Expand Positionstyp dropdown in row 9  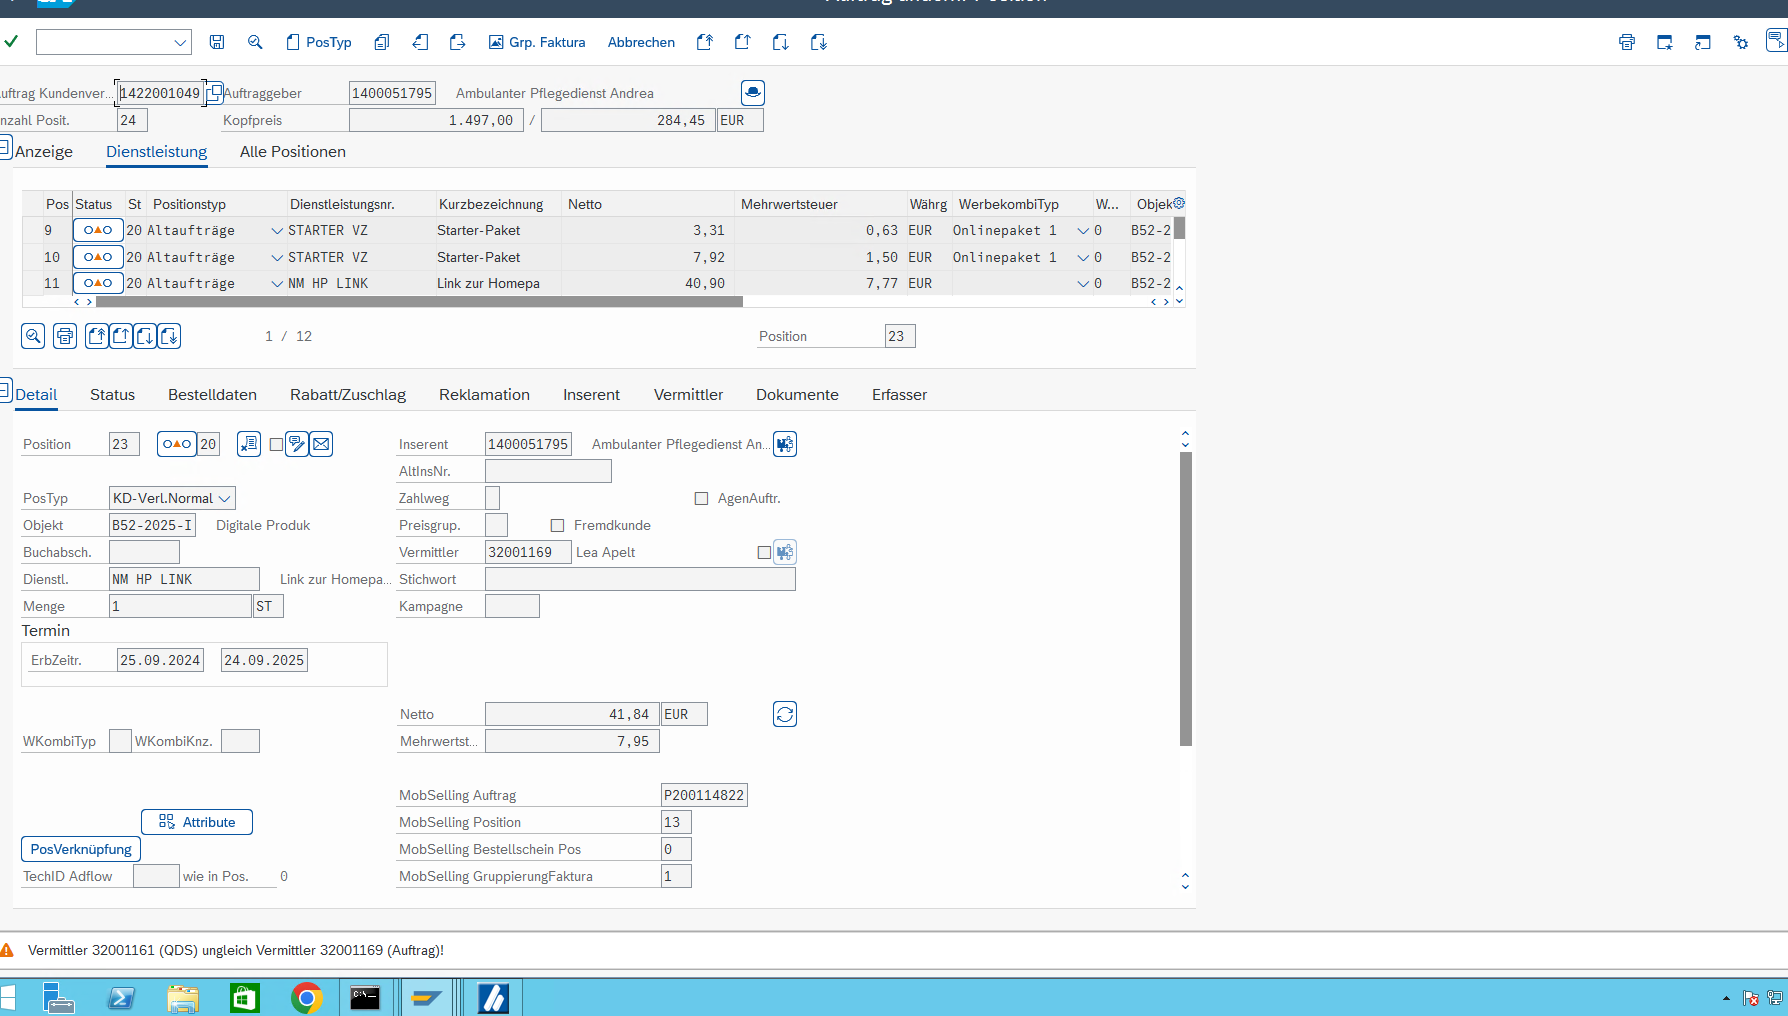pyautogui.click(x=277, y=230)
